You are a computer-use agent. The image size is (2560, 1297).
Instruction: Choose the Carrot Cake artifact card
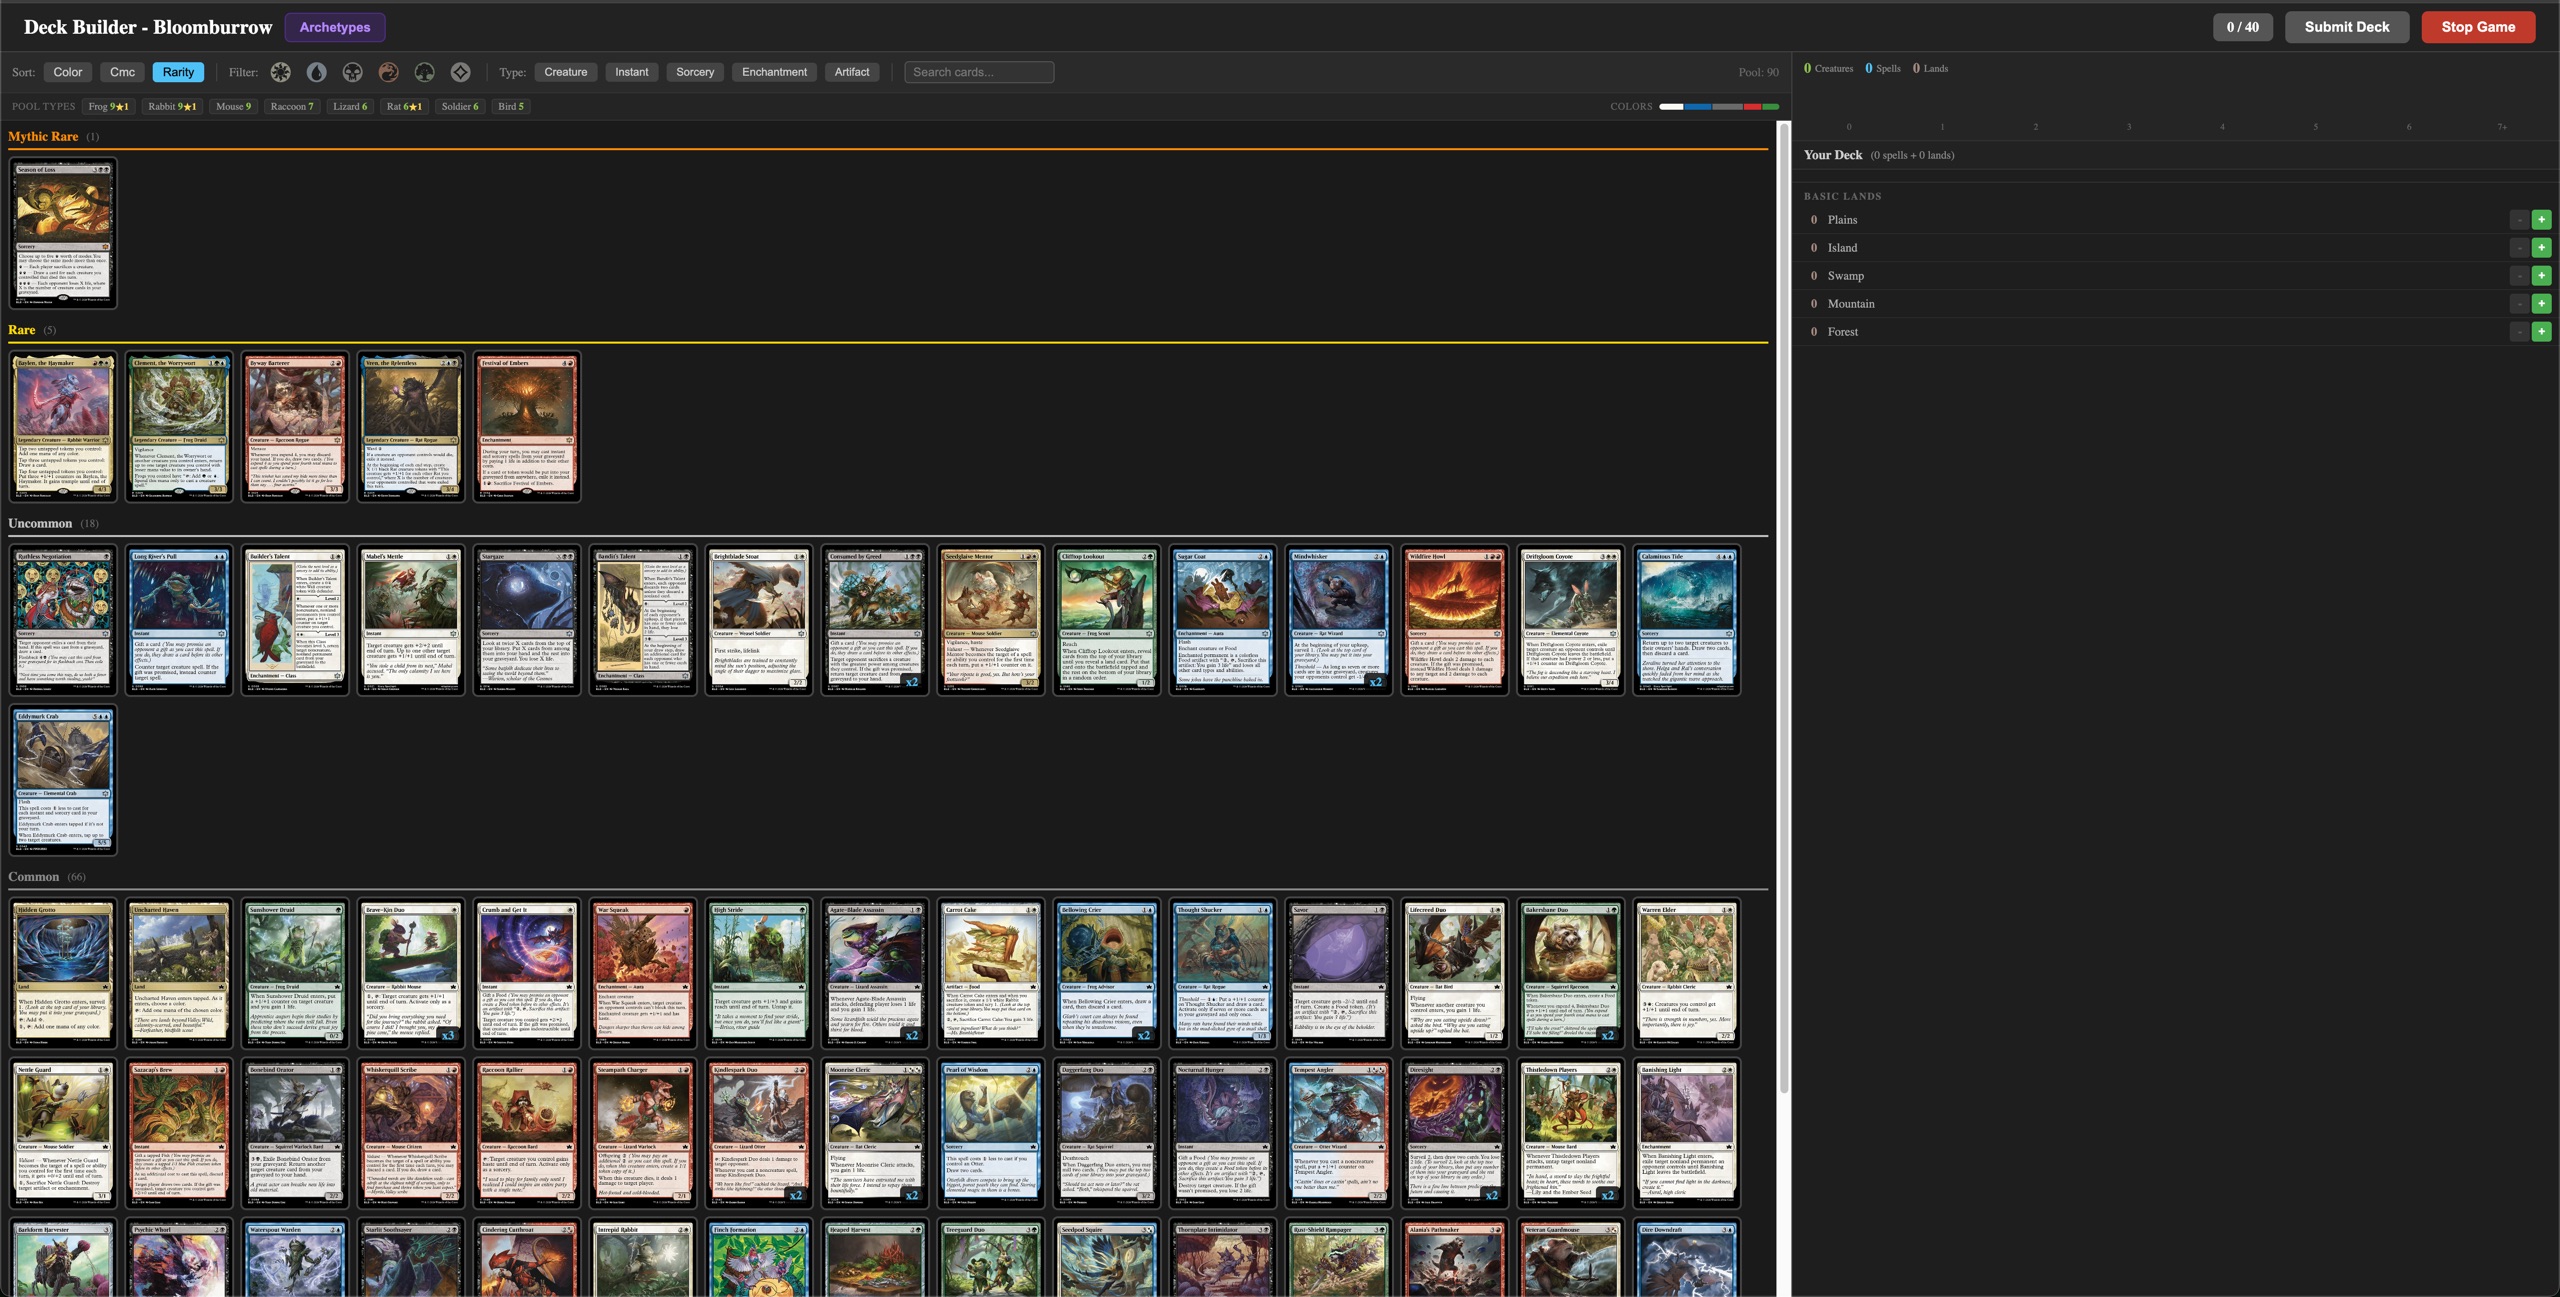tap(991, 973)
